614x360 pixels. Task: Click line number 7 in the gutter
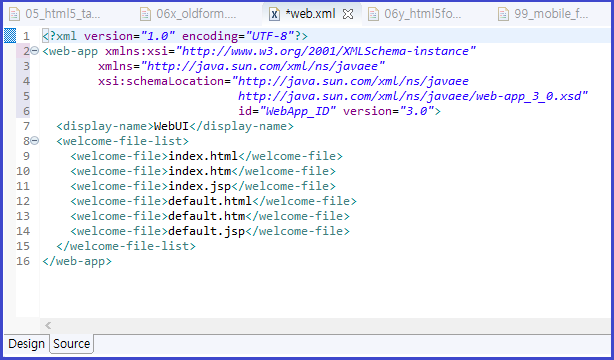click(26, 126)
